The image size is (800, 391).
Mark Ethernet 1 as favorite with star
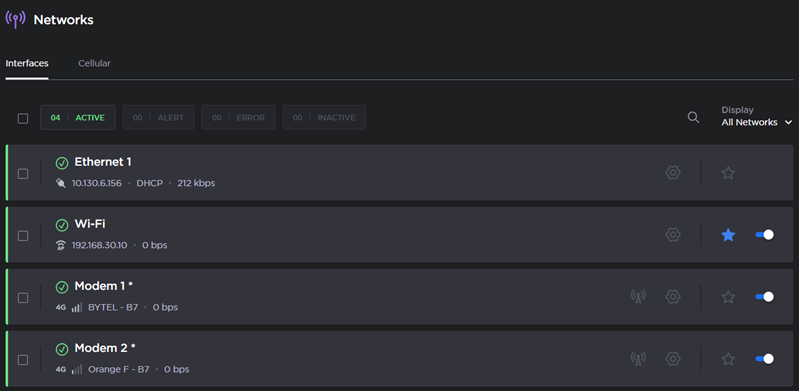coord(728,173)
